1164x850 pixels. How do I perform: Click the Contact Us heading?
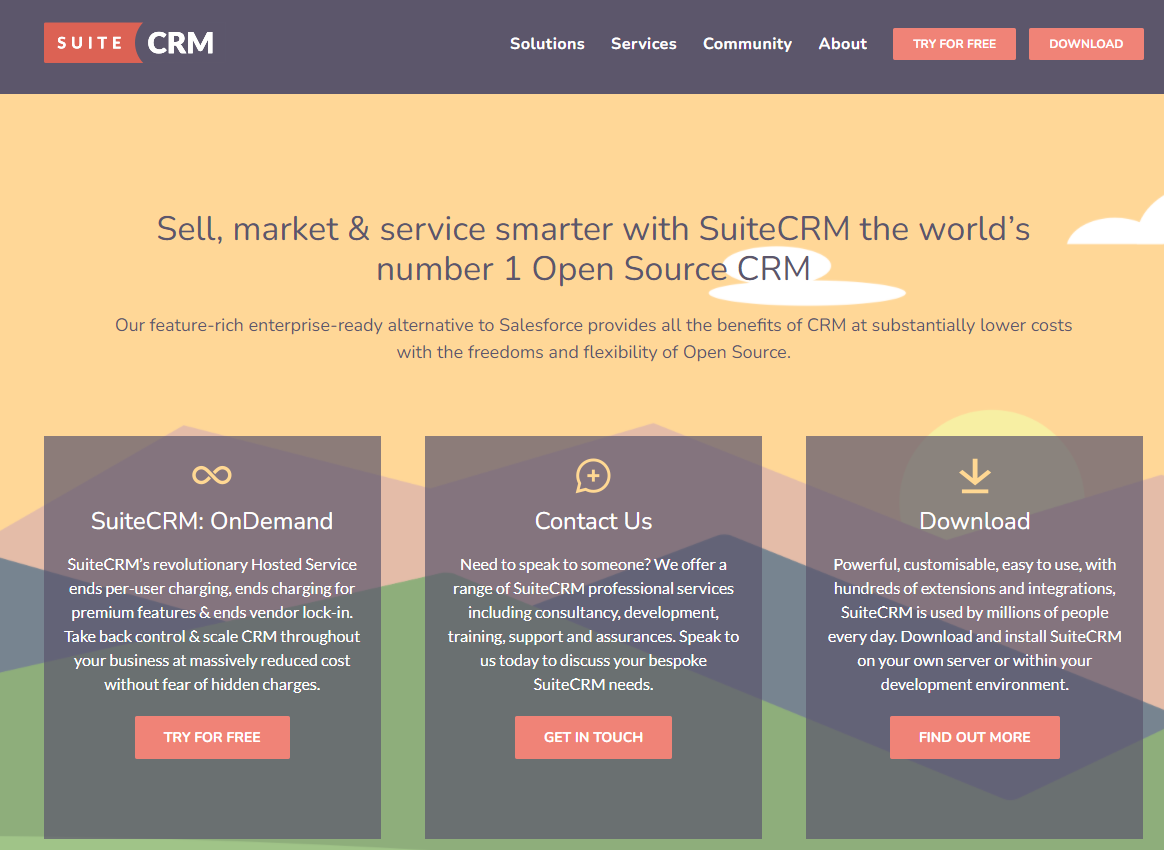pos(593,521)
